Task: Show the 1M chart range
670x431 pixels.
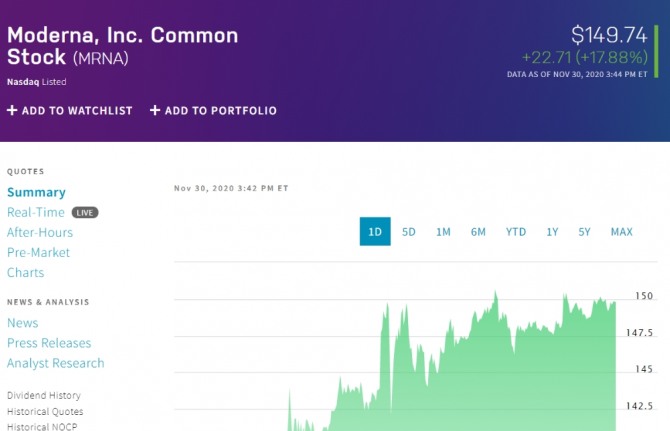Action: coord(443,232)
